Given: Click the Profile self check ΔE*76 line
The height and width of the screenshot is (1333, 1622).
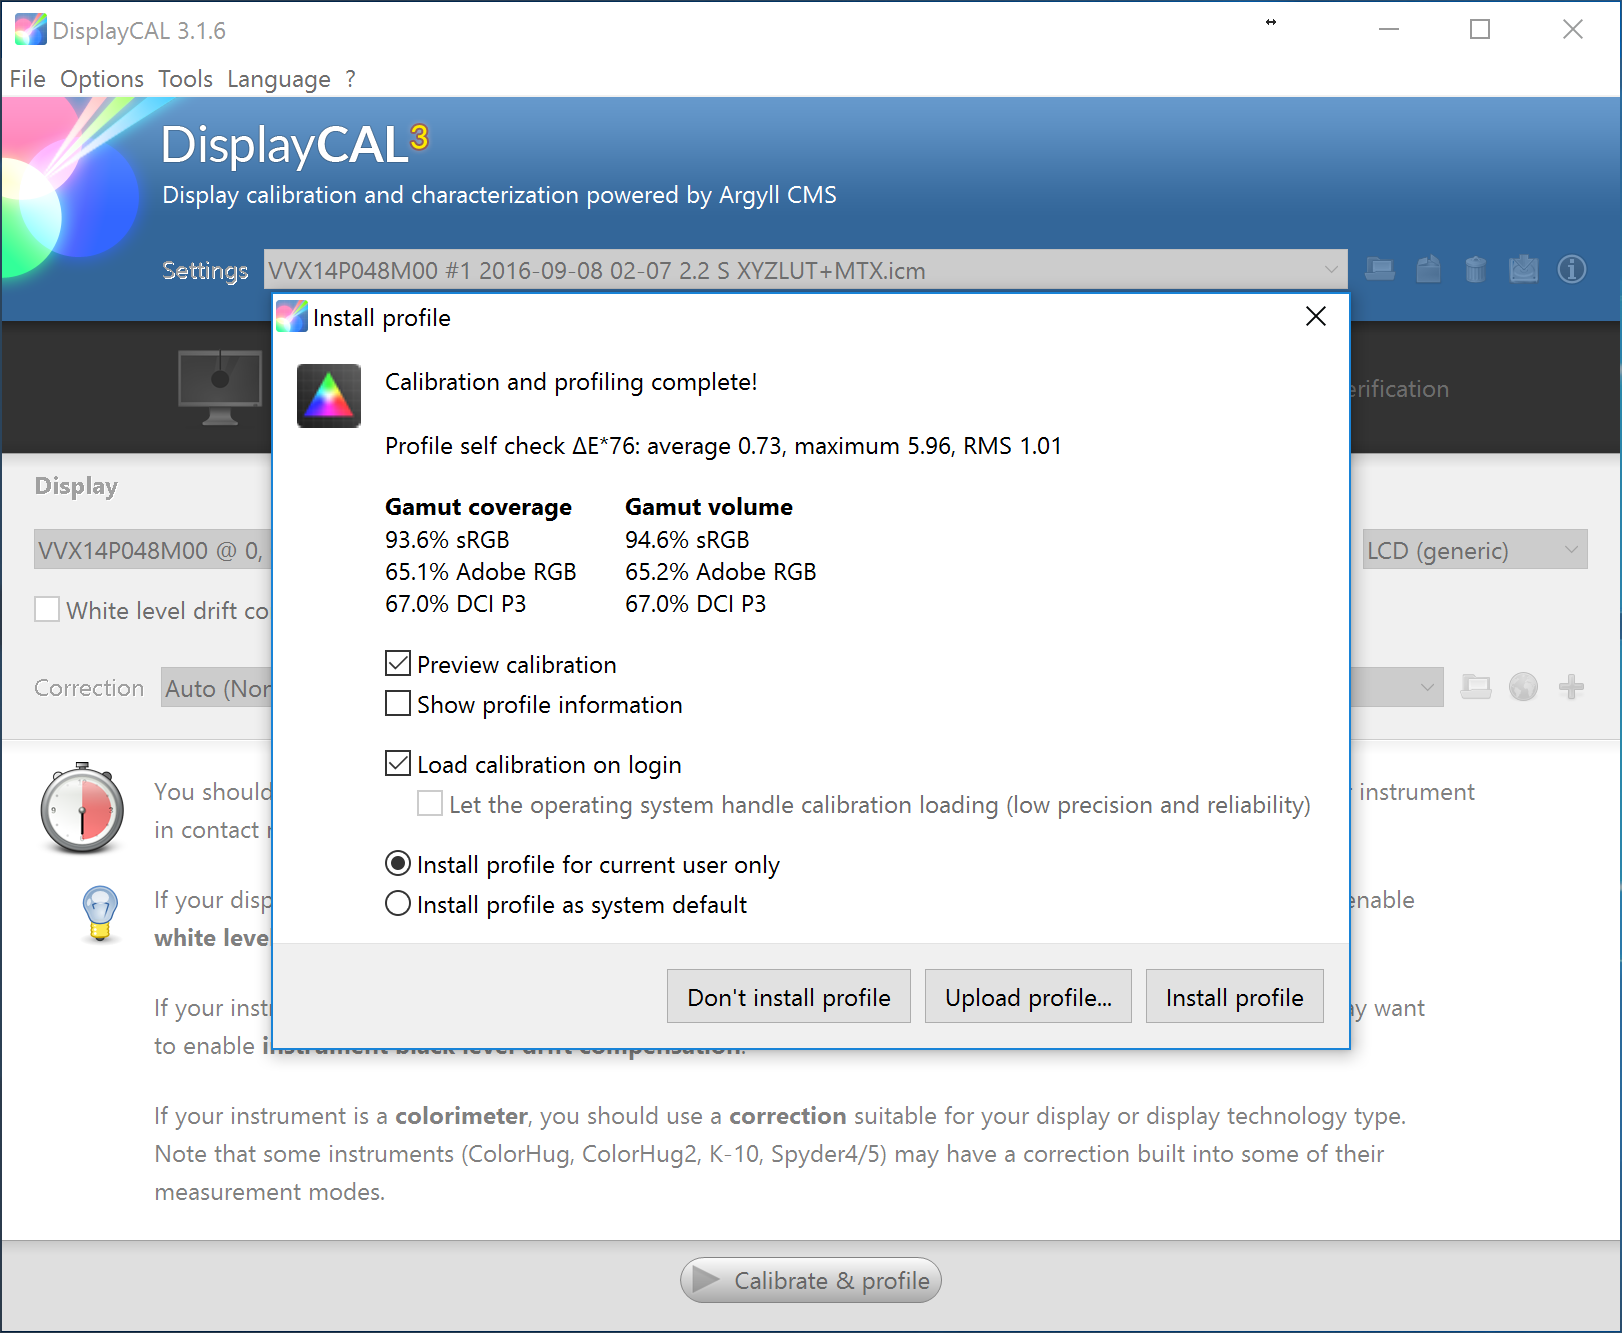Looking at the screenshot, I should 723,446.
